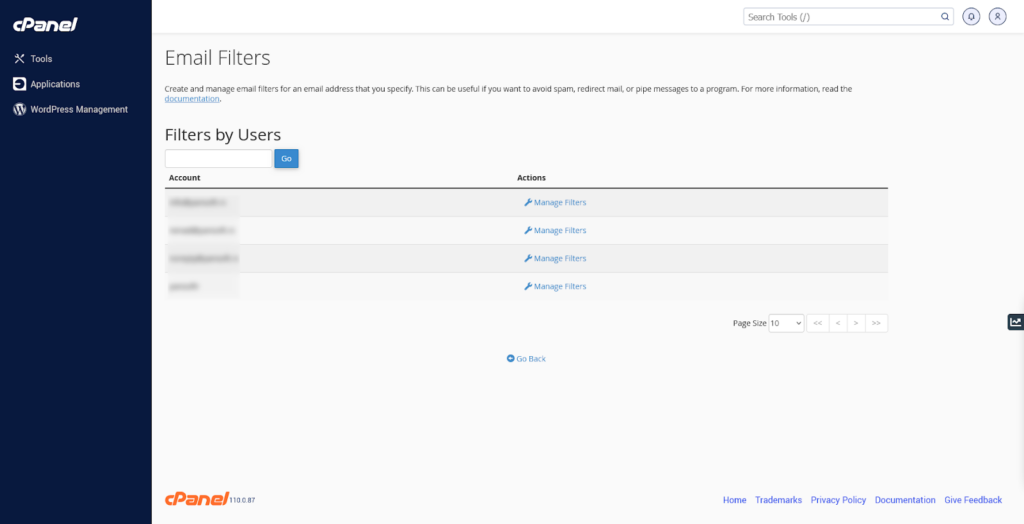1024x524 pixels.
Task: Click Manage Filters for the last account
Action: tap(555, 286)
